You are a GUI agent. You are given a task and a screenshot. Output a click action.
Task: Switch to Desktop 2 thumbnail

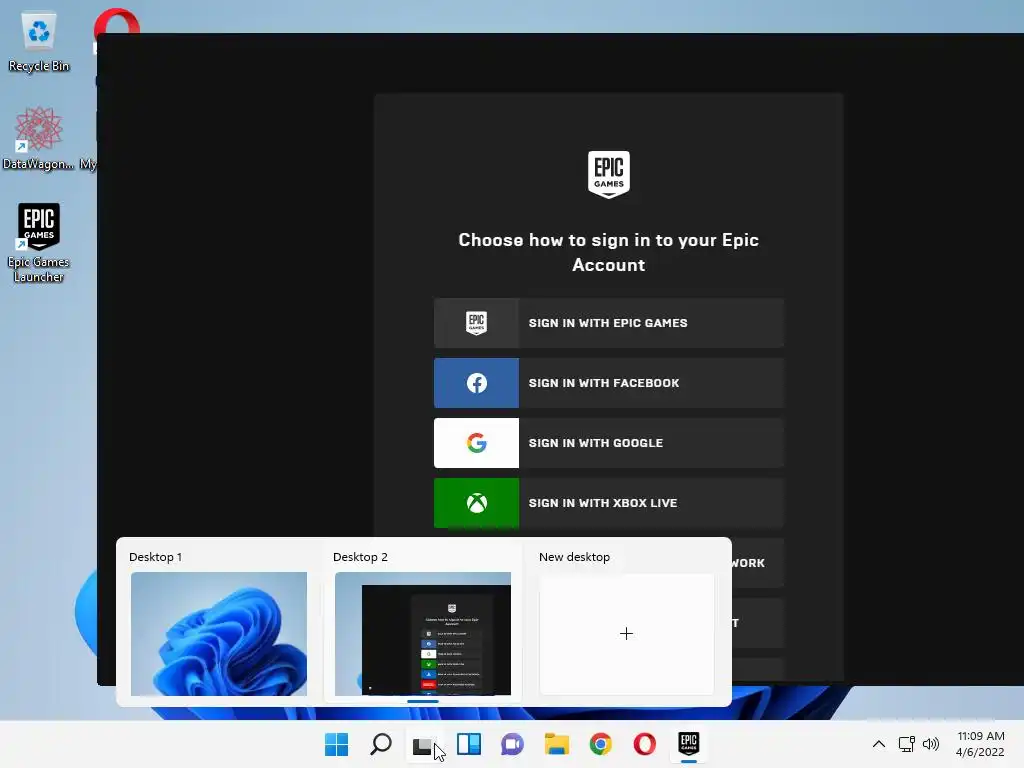pos(423,633)
